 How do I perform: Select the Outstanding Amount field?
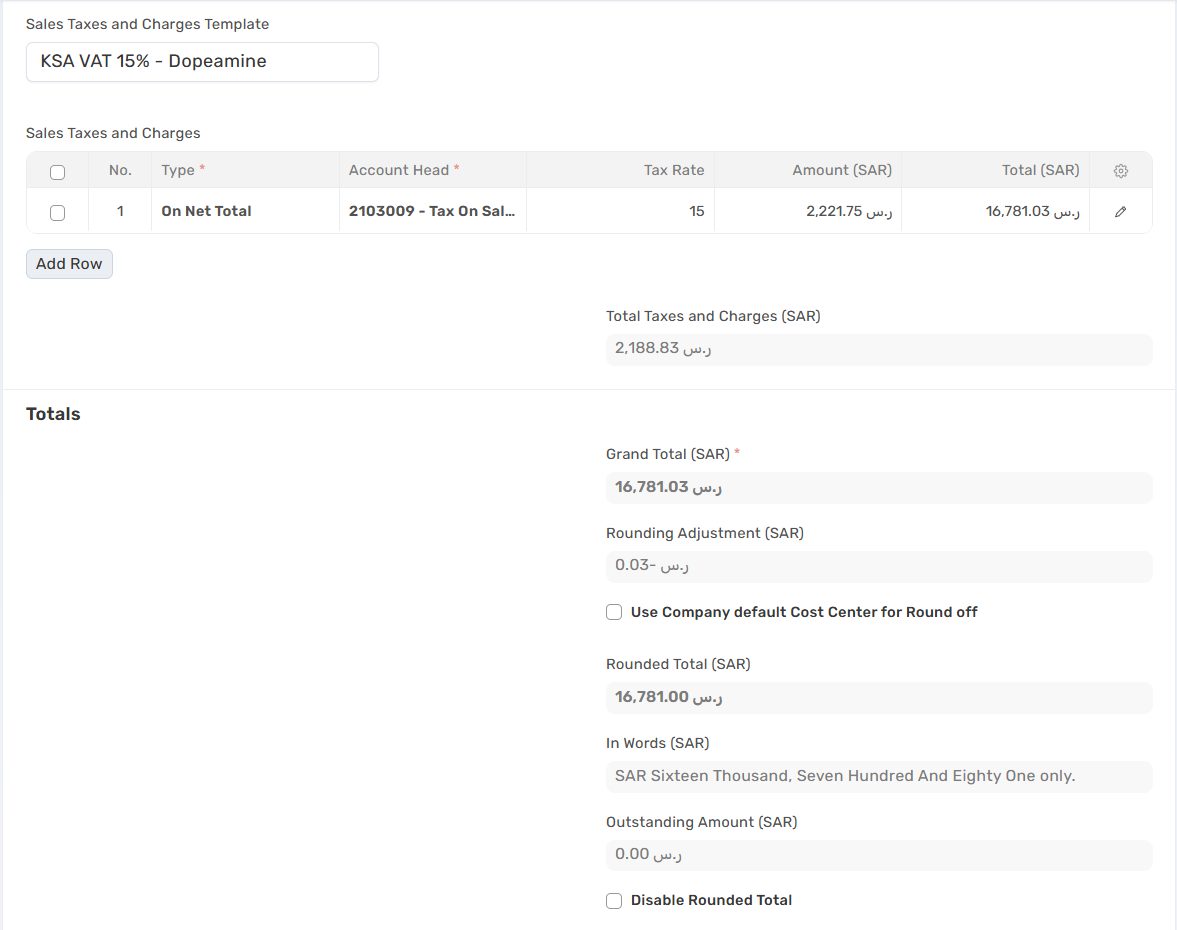(x=878, y=855)
